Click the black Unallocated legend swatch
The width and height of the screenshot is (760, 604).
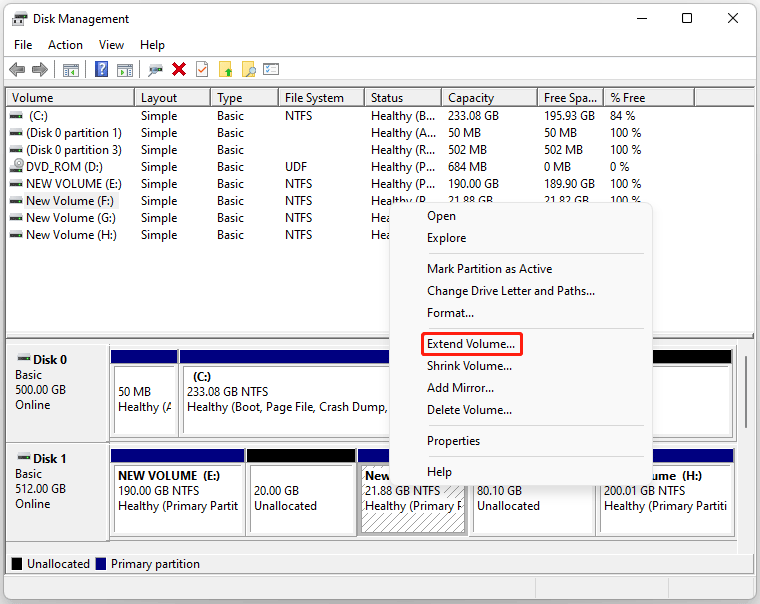click(17, 564)
